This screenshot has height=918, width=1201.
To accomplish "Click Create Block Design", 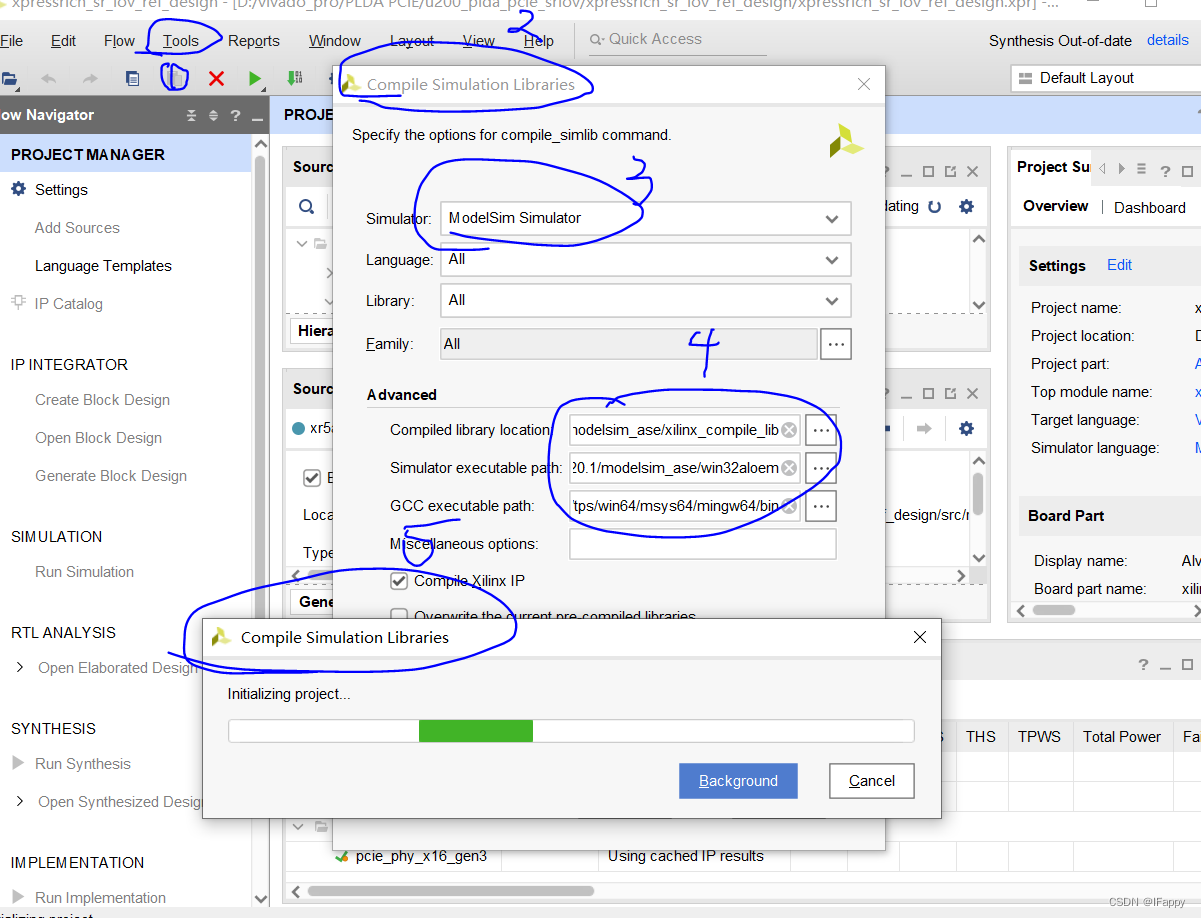I will 102,400.
